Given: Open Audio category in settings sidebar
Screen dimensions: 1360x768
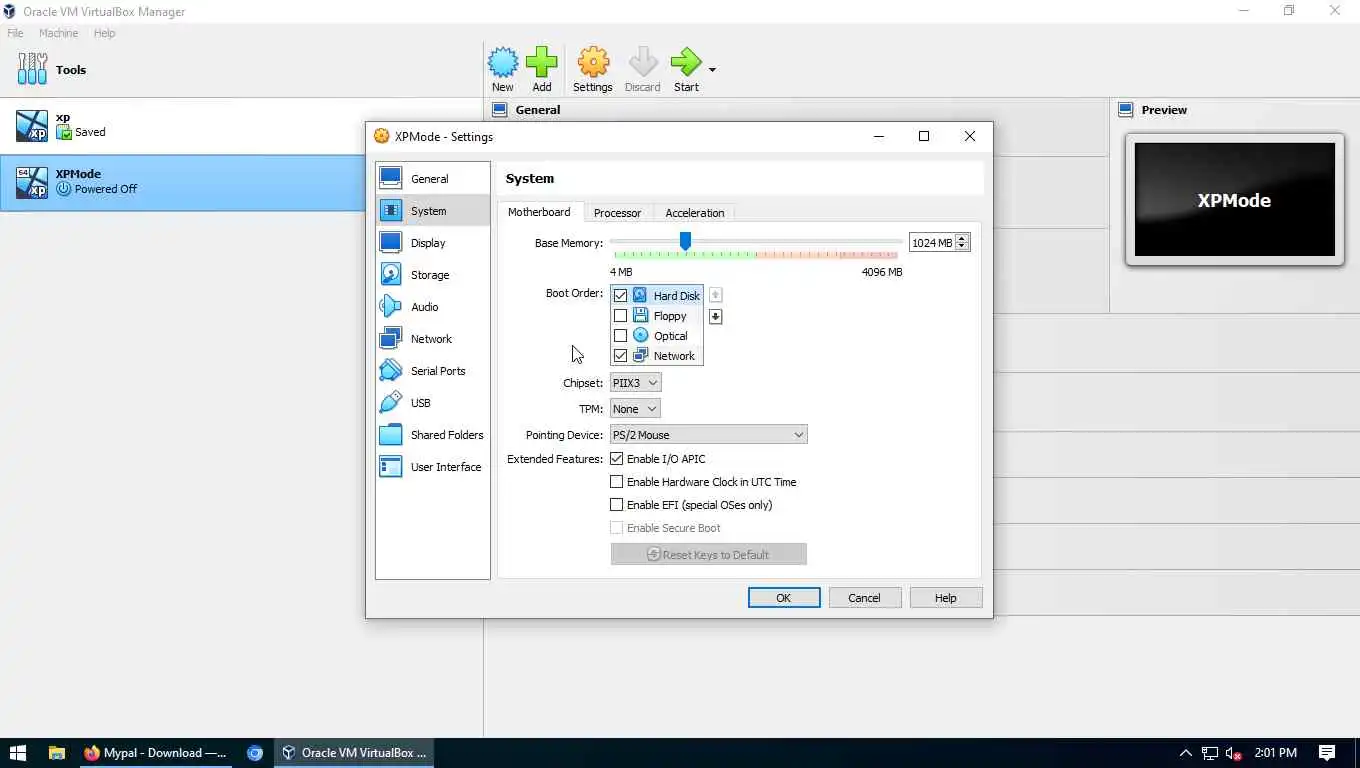Looking at the screenshot, I should [x=433, y=307].
